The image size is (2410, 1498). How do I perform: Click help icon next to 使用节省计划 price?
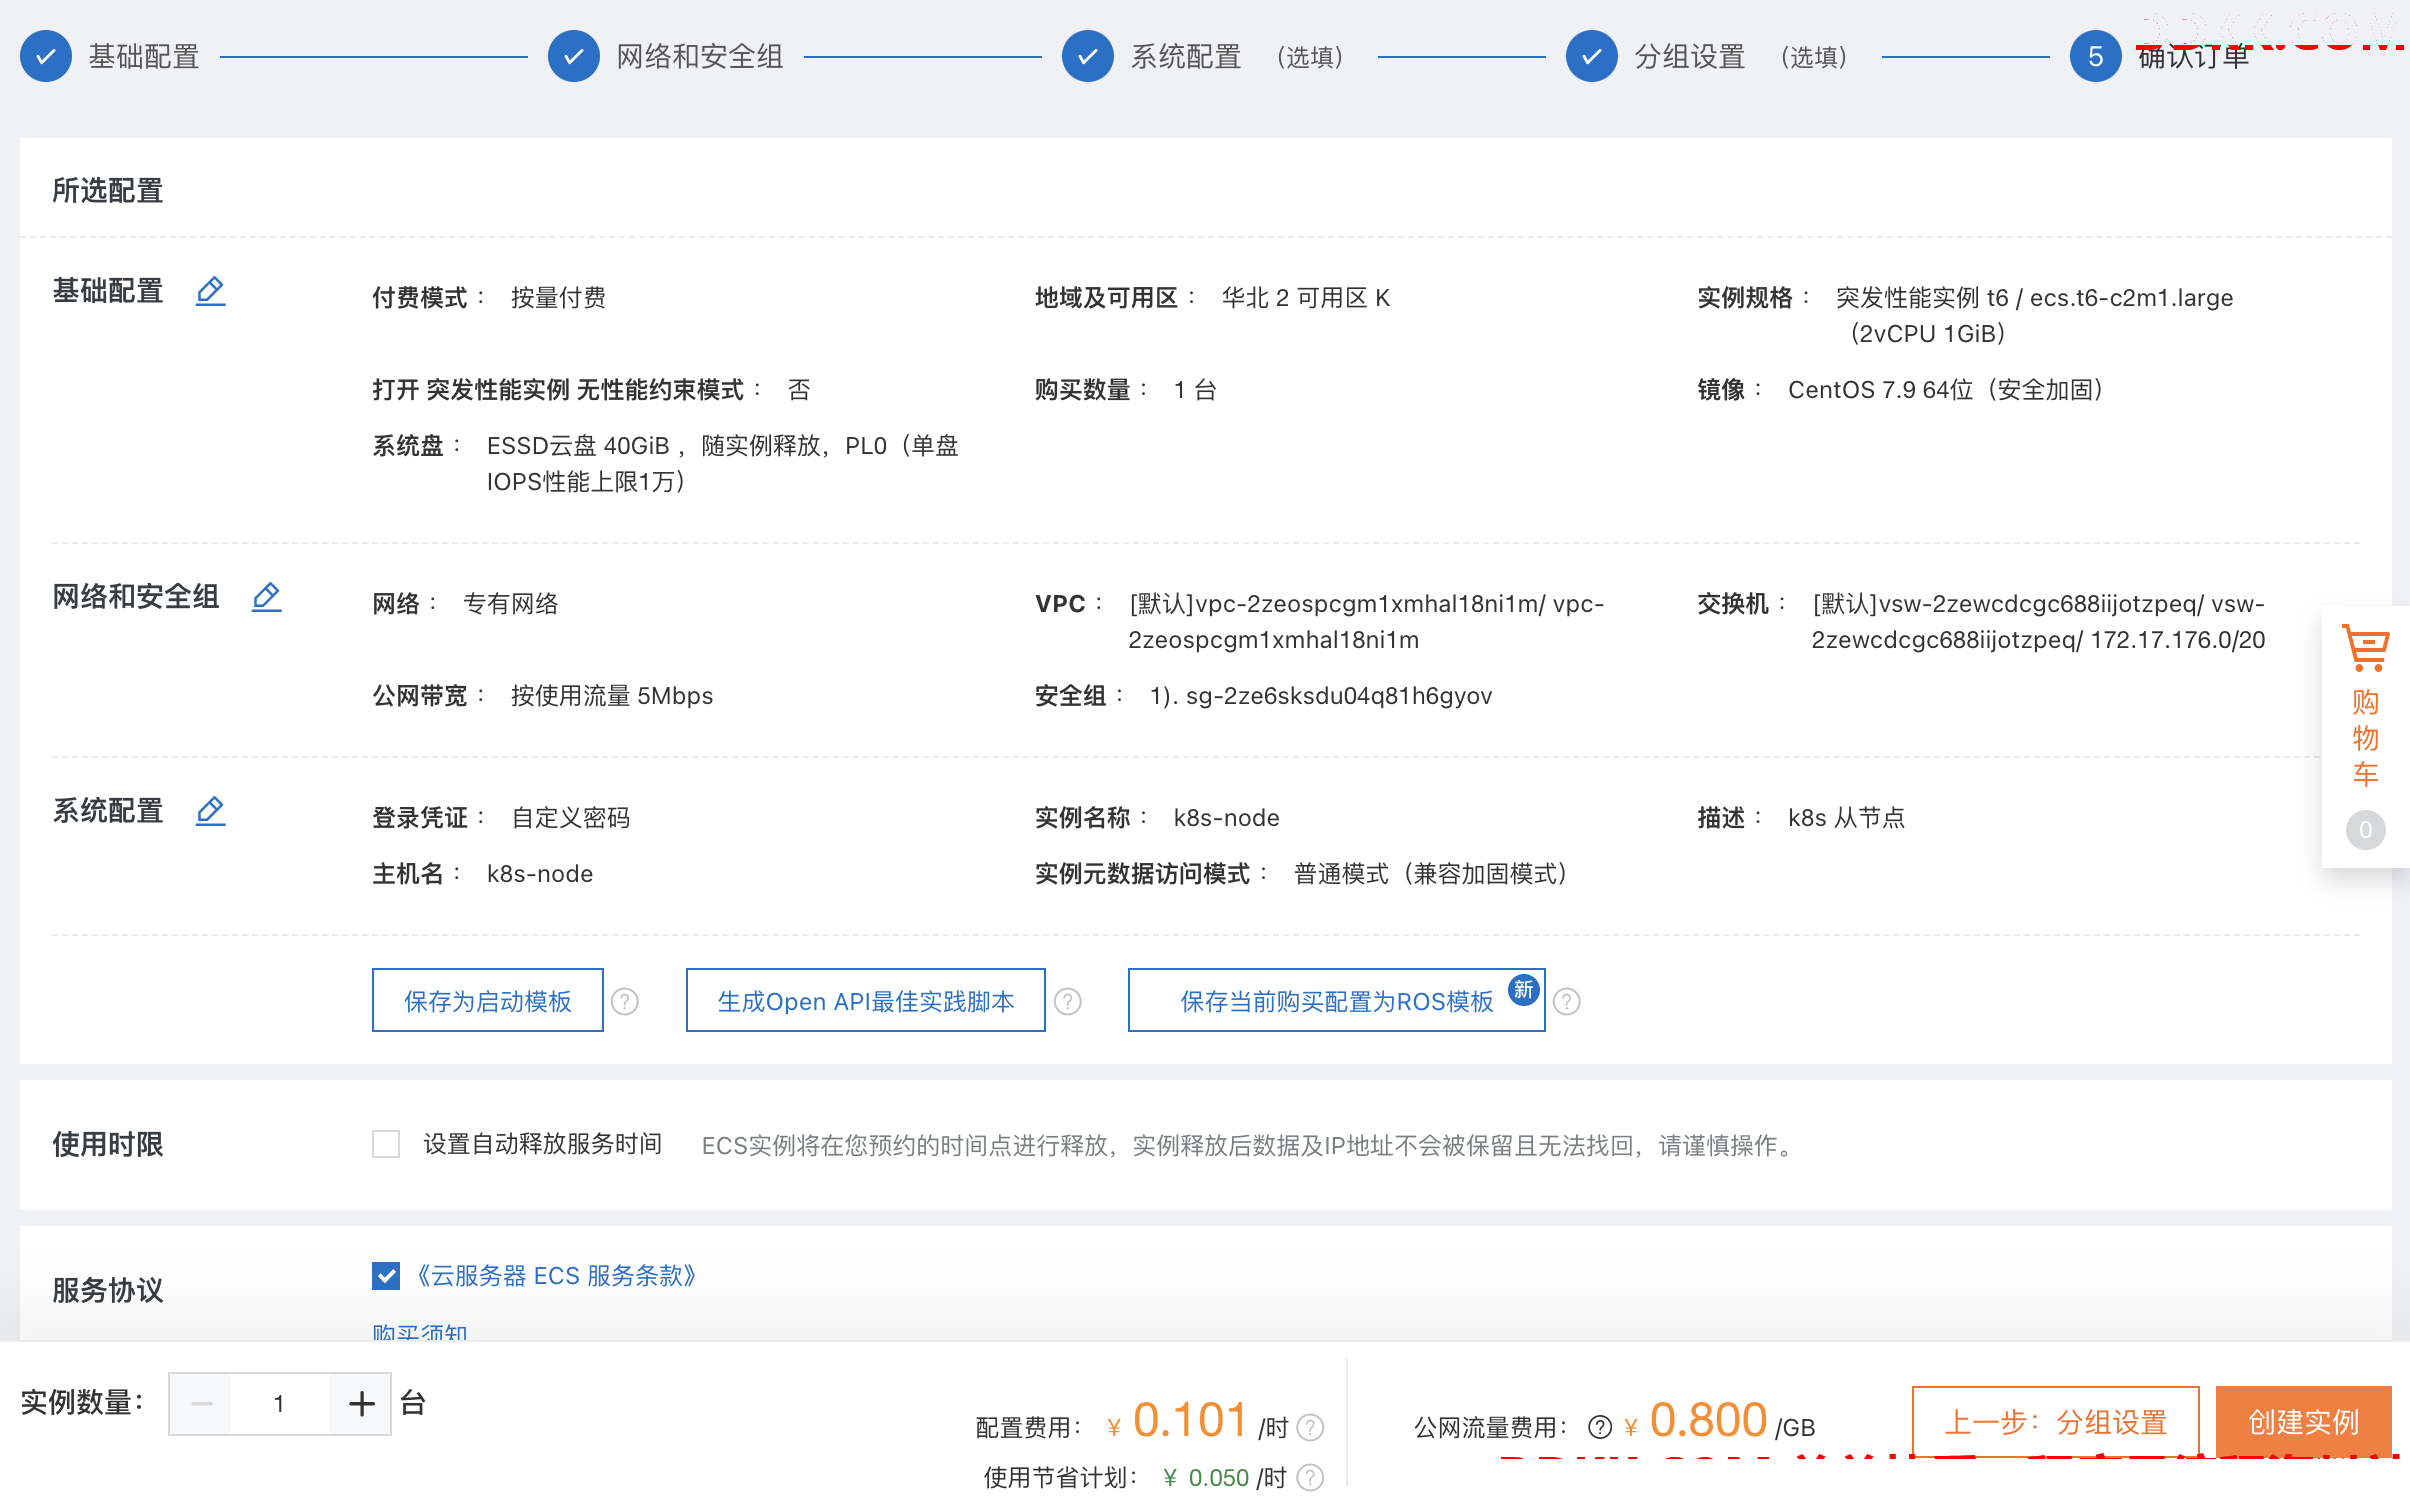tap(1310, 1477)
